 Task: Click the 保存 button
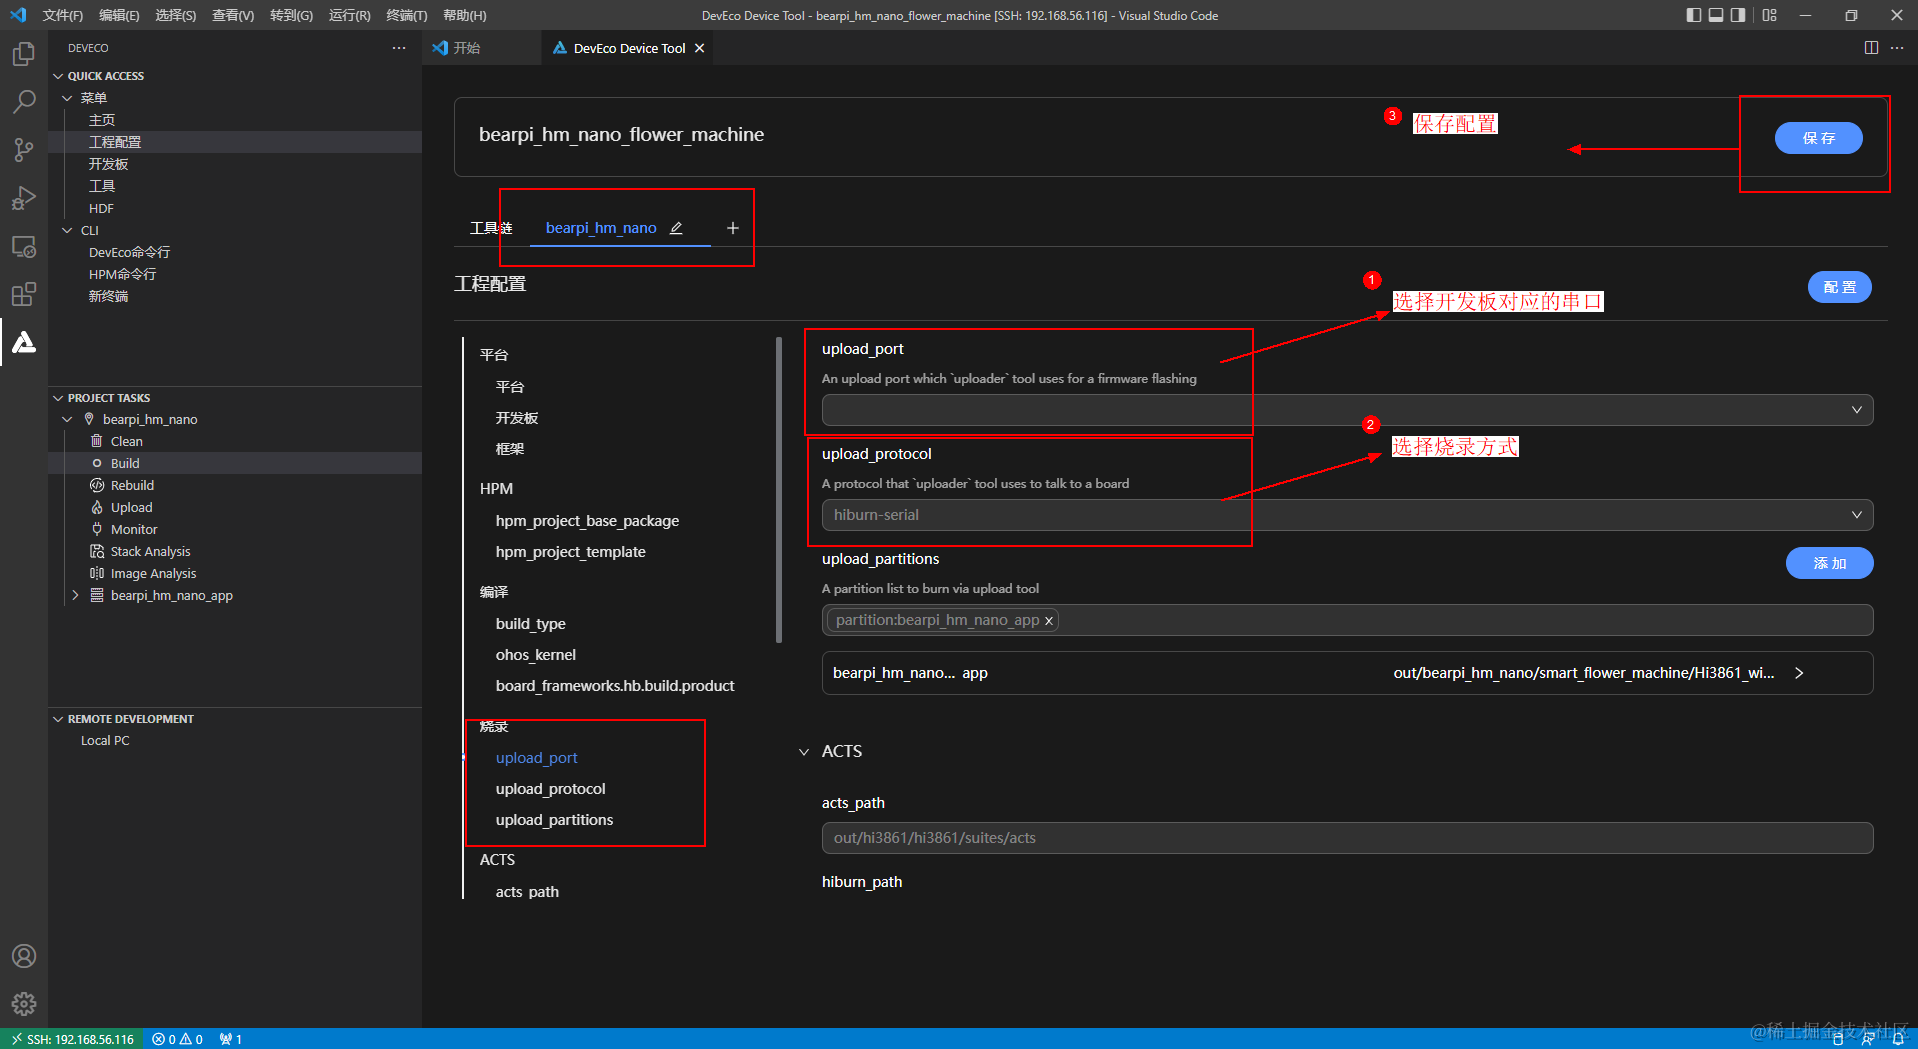tap(1818, 138)
